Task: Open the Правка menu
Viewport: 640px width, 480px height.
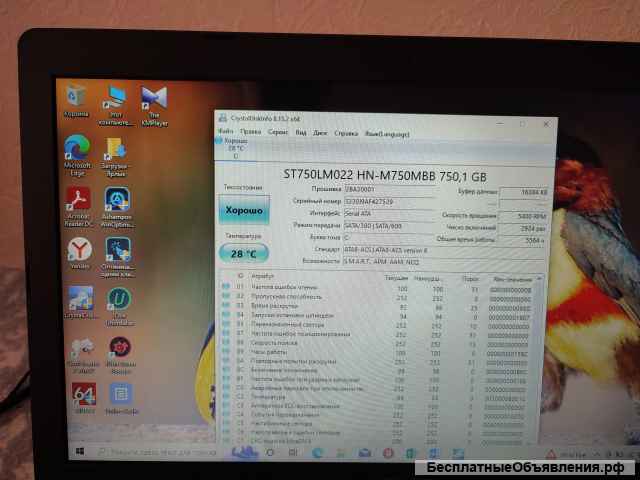Action: coord(251,132)
